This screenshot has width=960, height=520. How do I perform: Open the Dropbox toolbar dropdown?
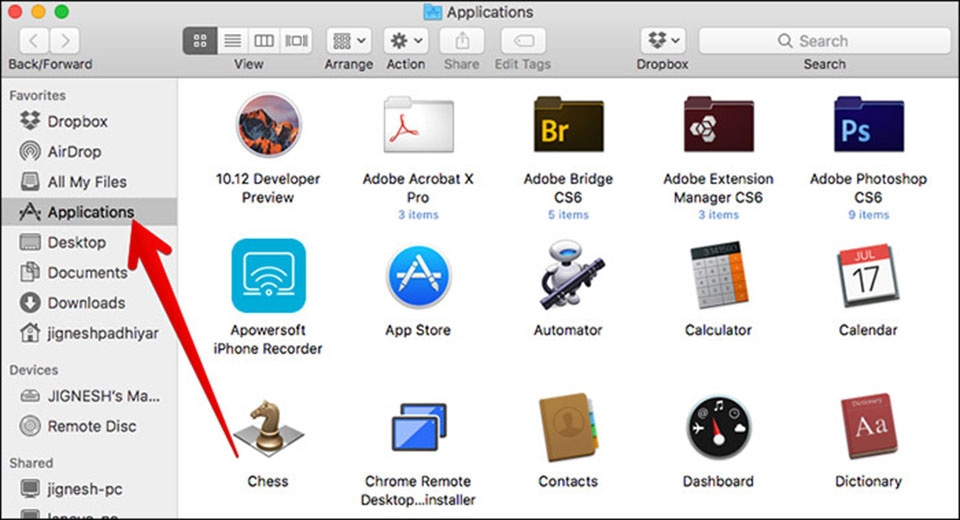tap(663, 41)
